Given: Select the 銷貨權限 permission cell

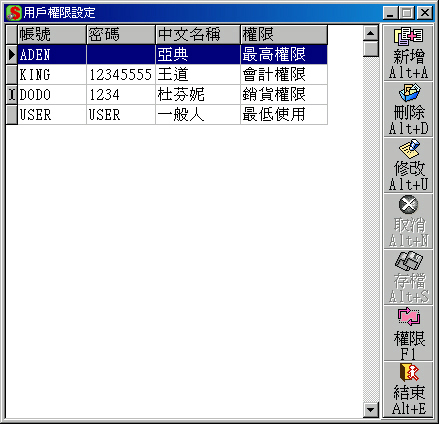Looking at the screenshot, I should tap(284, 95).
